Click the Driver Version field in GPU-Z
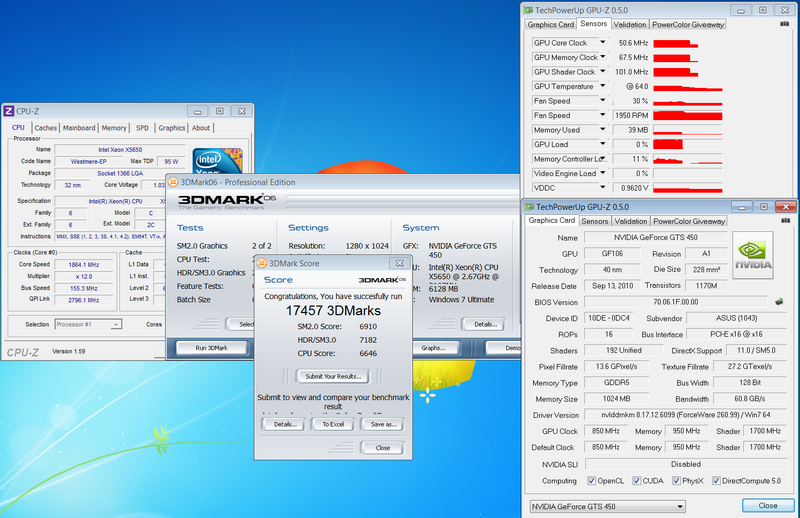Viewport: 800px width, 518px height. click(686, 415)
